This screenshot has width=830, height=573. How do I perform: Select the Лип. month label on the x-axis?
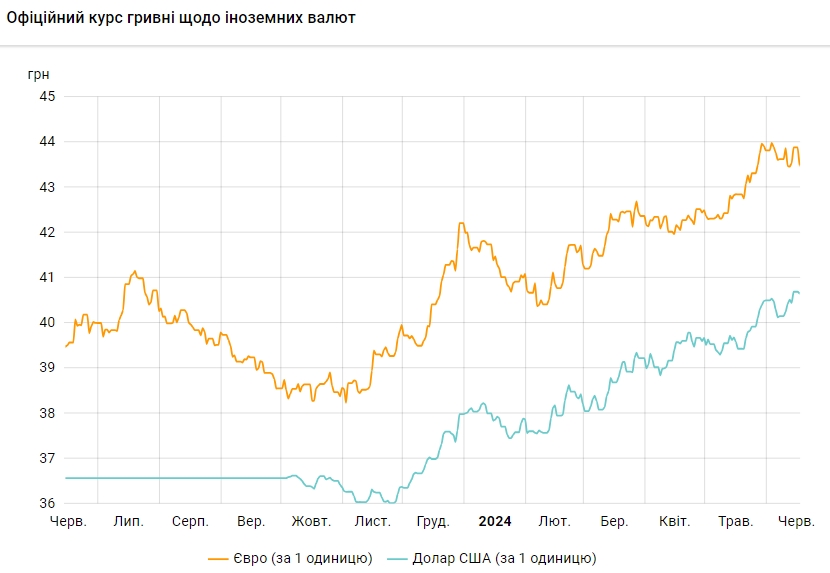point(129,522)
